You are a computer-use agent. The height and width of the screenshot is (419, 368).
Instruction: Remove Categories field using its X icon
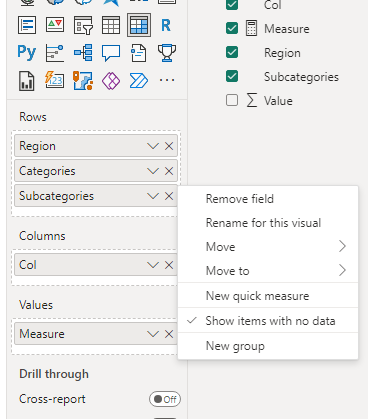tap(169, 171)
